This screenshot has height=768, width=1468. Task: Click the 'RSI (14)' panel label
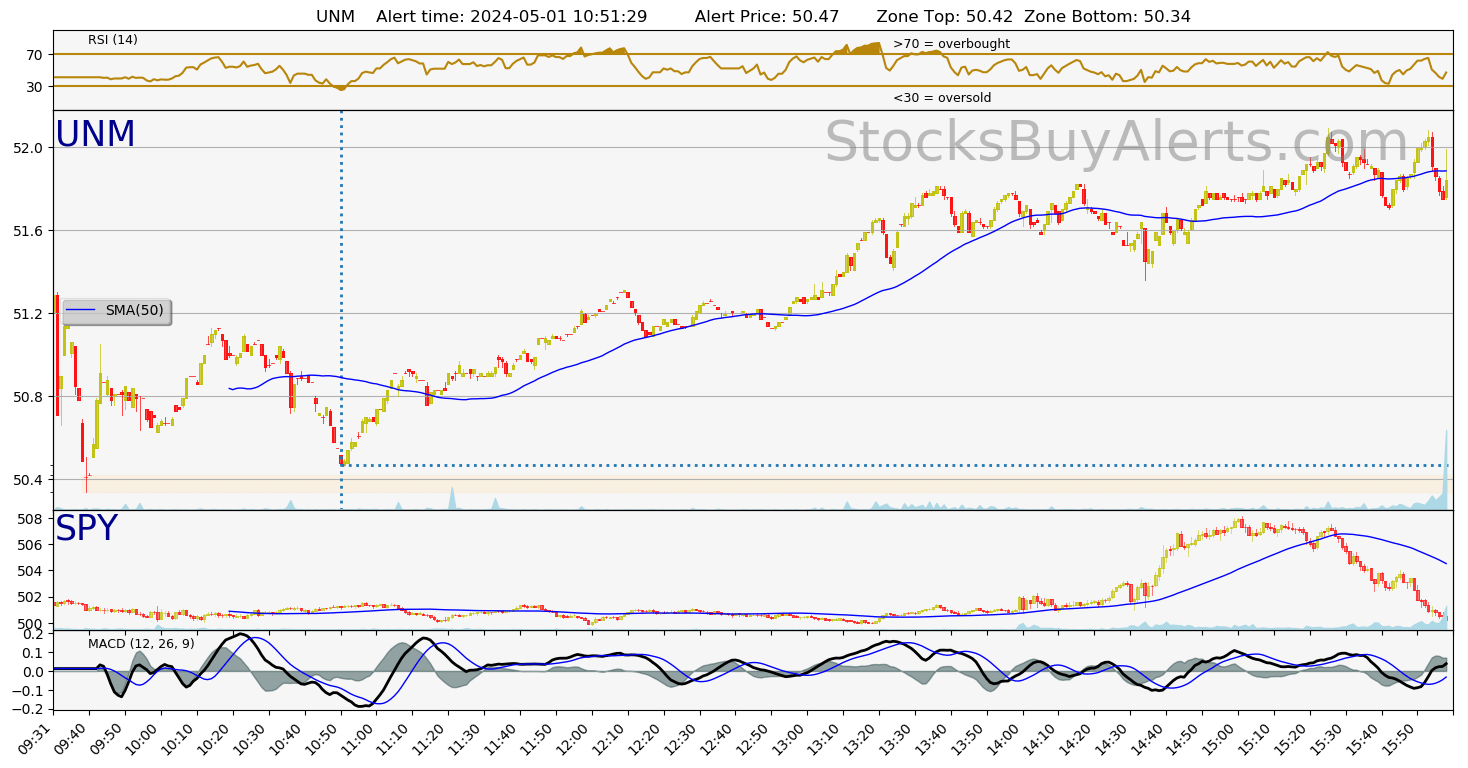click(113, 40)
